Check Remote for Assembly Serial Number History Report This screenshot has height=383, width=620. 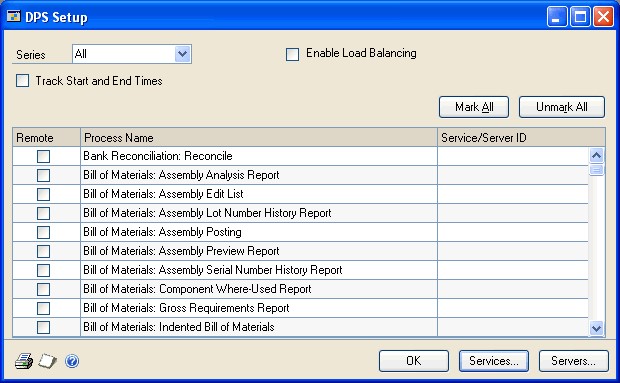coord(43,270)
